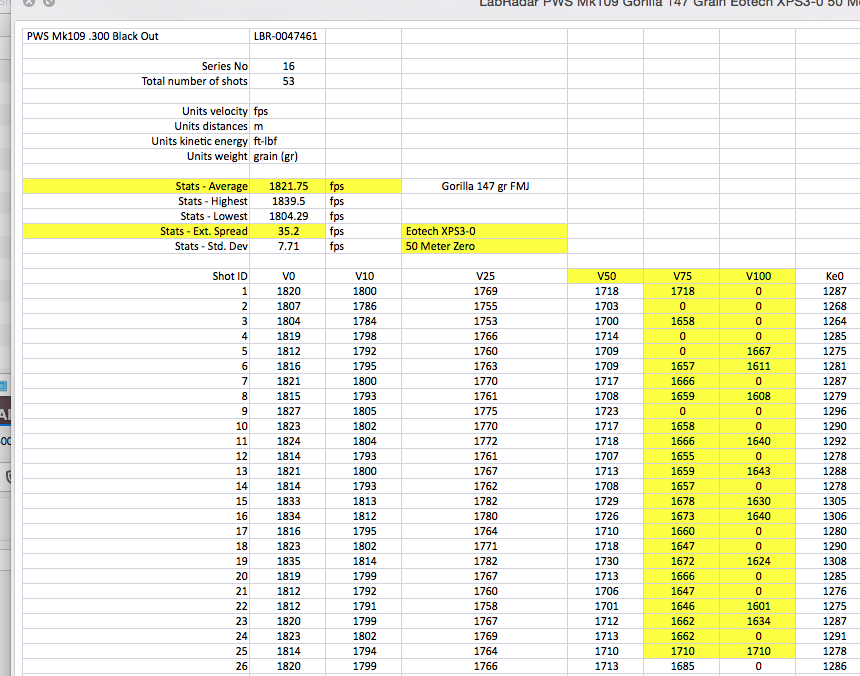The height and width of the screenshot is (676, 860).
Task: Click the V25 column header
Action: click(485, 276)
